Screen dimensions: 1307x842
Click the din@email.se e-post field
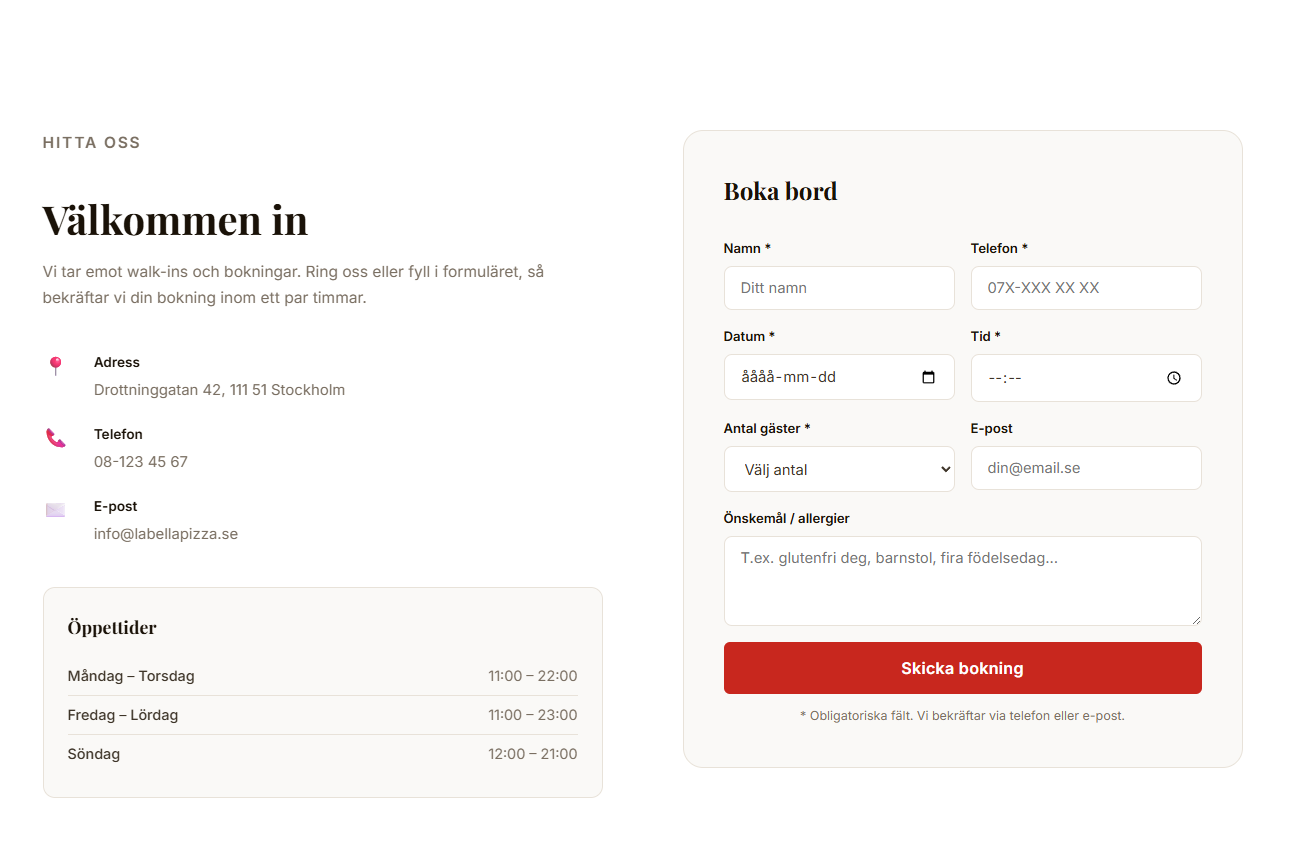point(1085,468)
